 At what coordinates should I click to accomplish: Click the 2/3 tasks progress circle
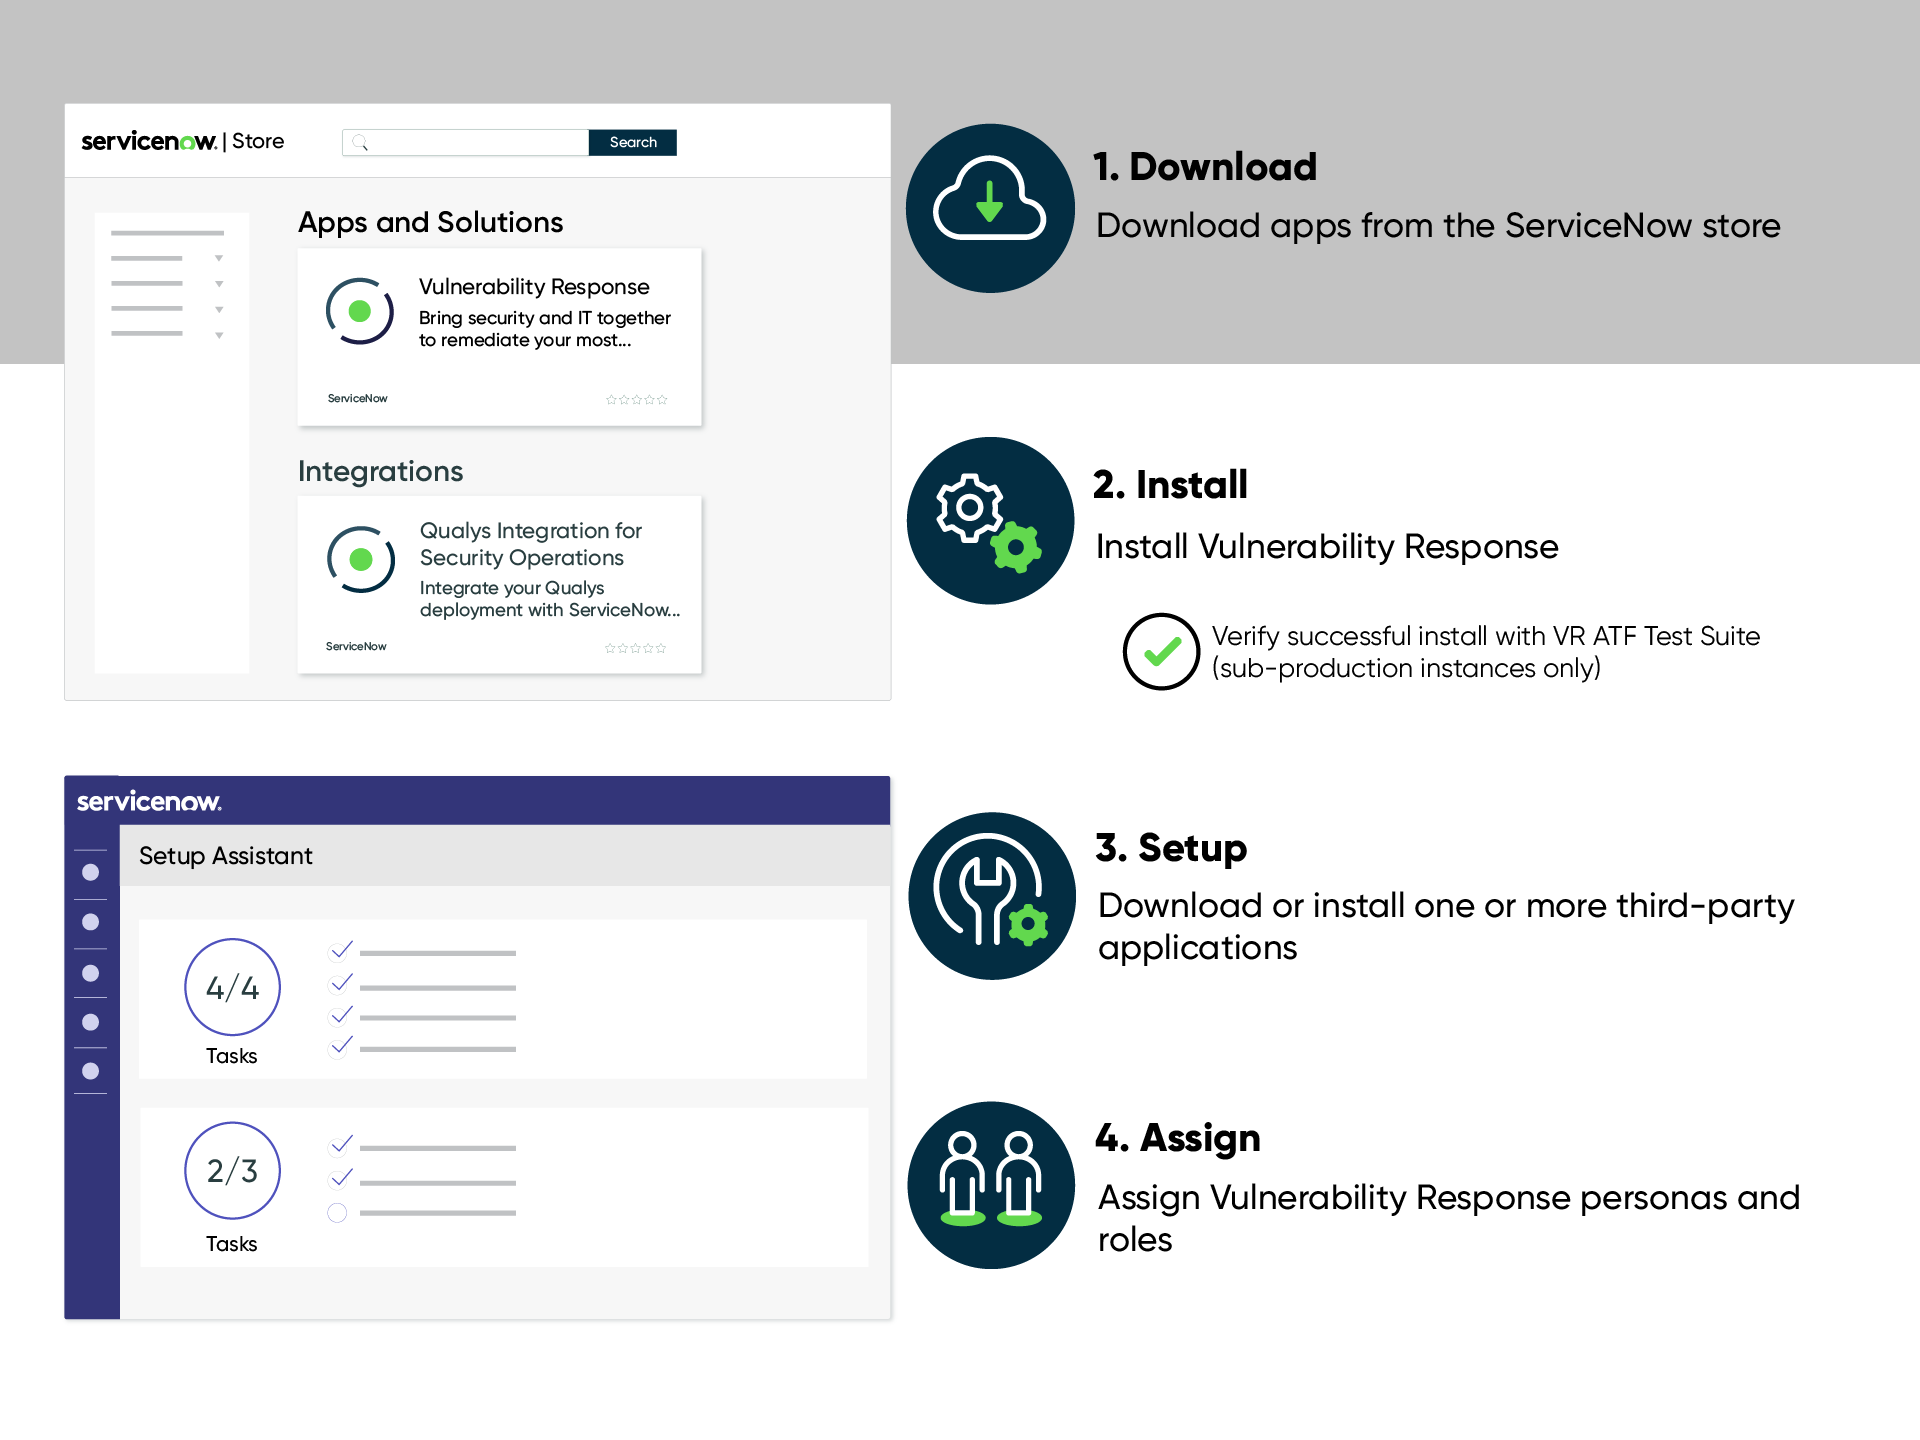(x=232, y=1170)
